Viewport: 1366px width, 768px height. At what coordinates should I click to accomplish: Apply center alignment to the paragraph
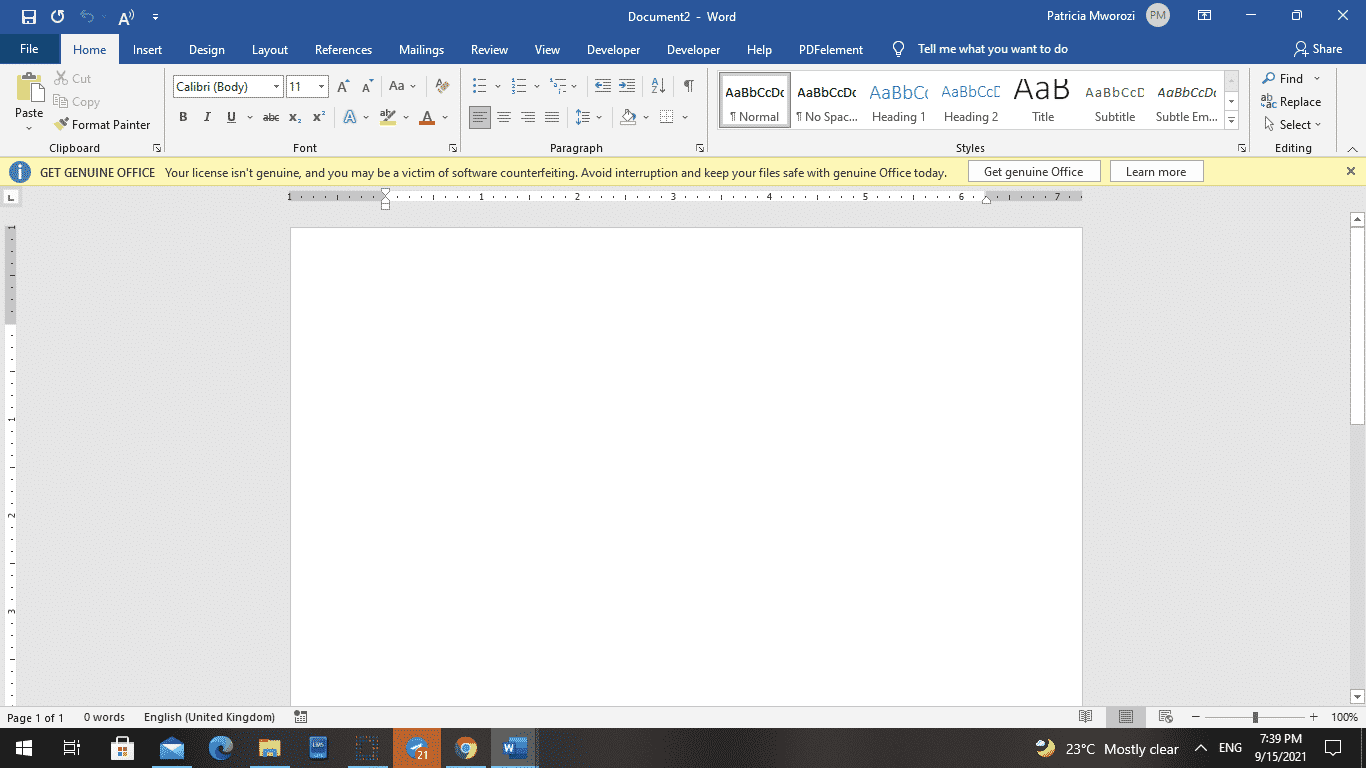click(x=504, y=117)
